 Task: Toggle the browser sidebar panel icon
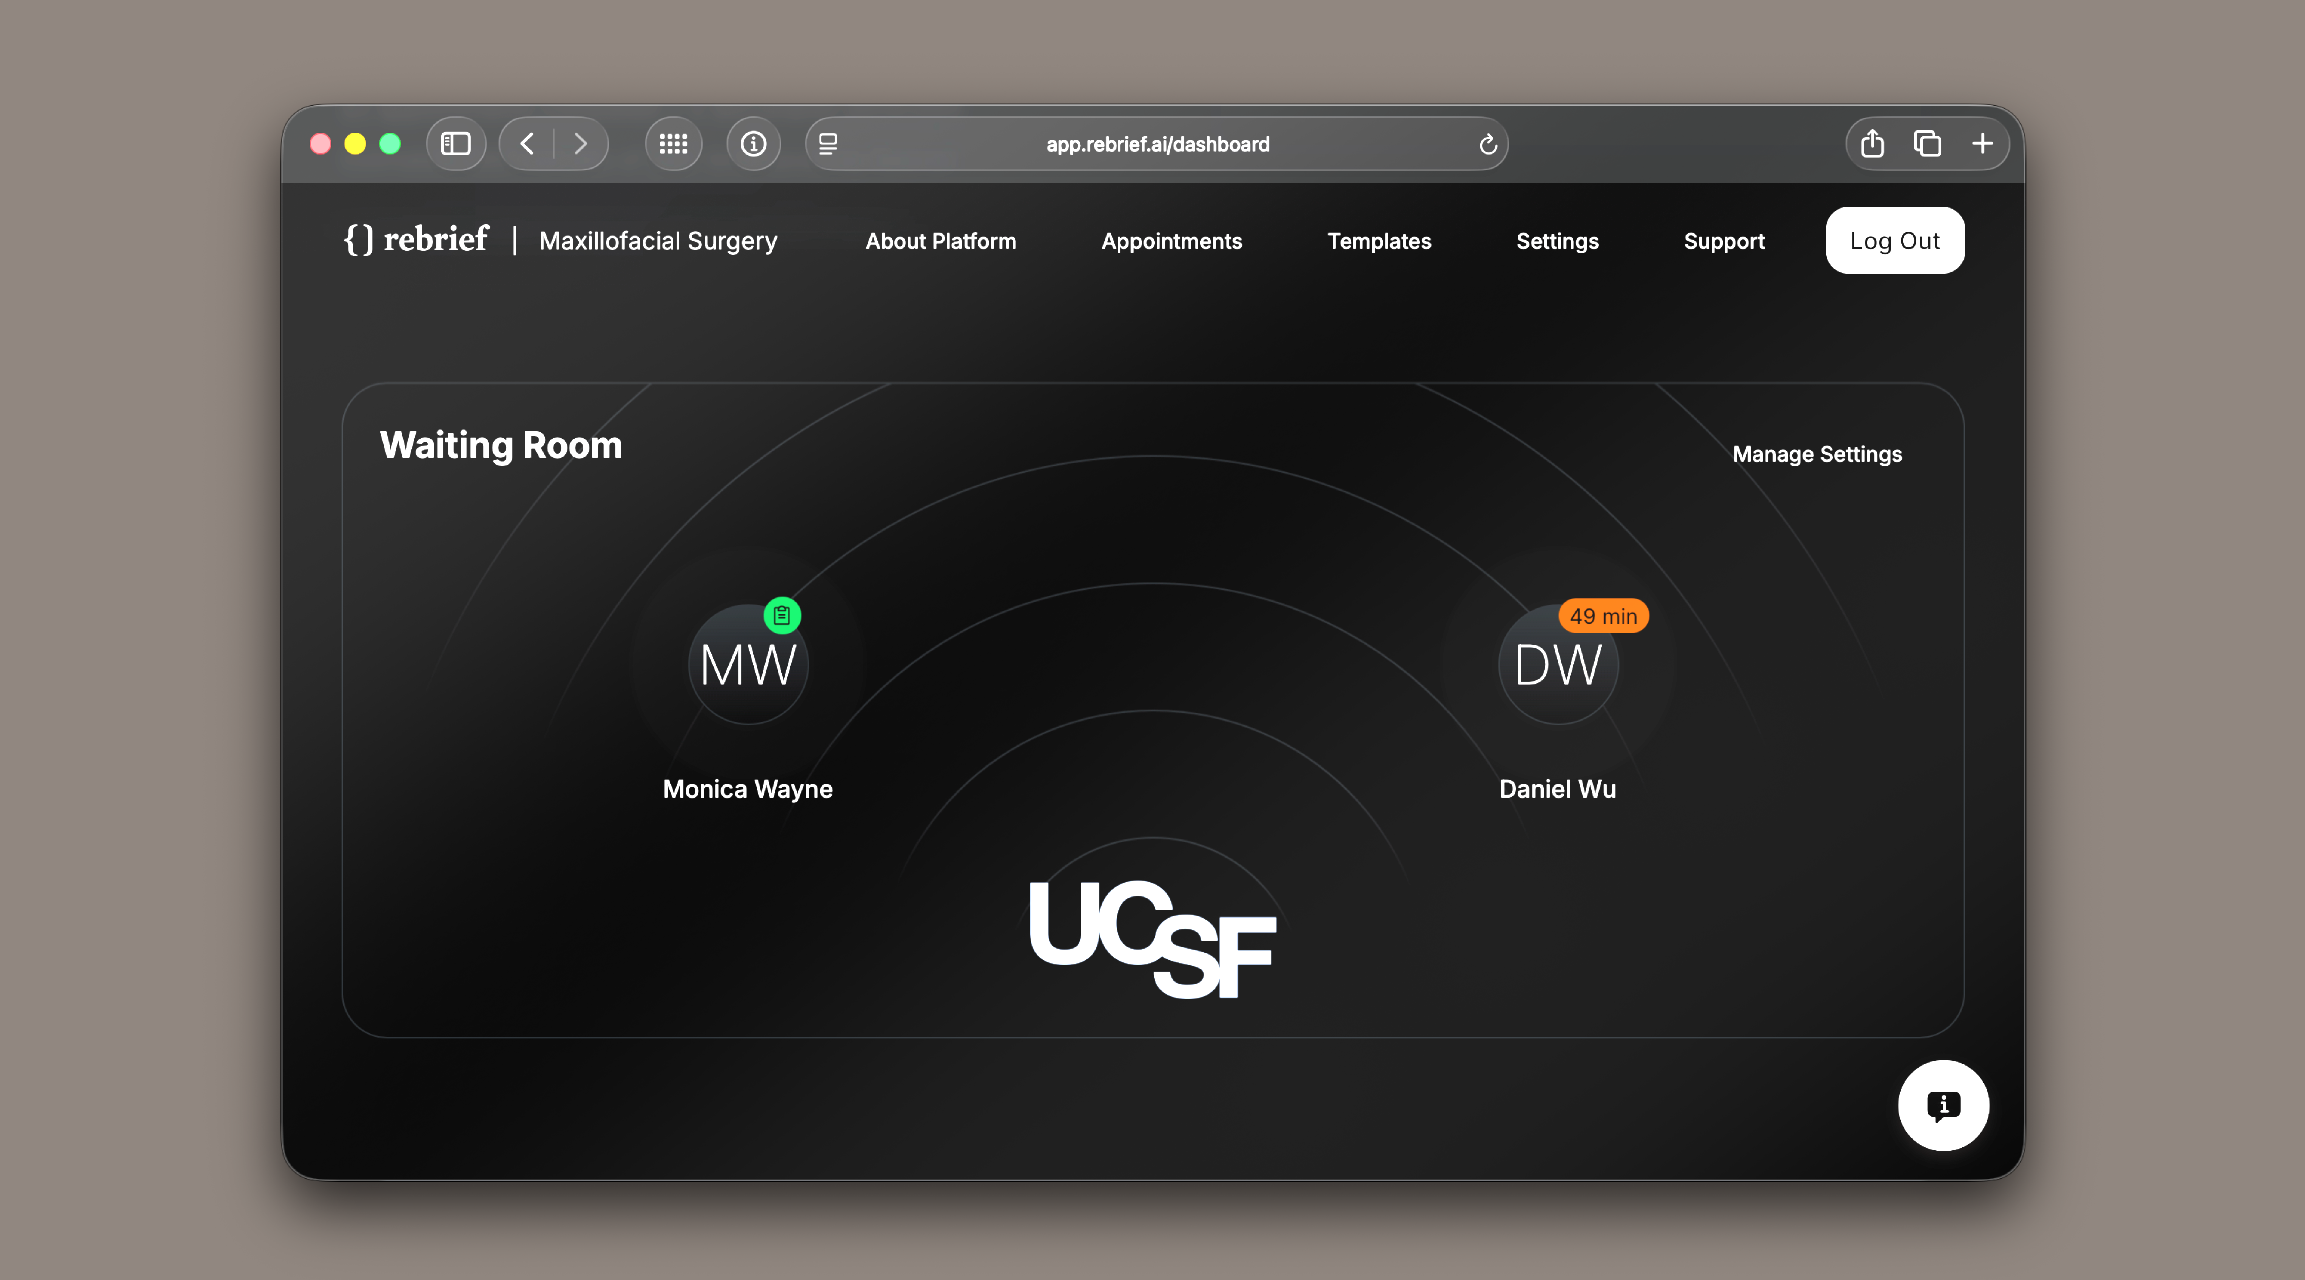point(456,144)
